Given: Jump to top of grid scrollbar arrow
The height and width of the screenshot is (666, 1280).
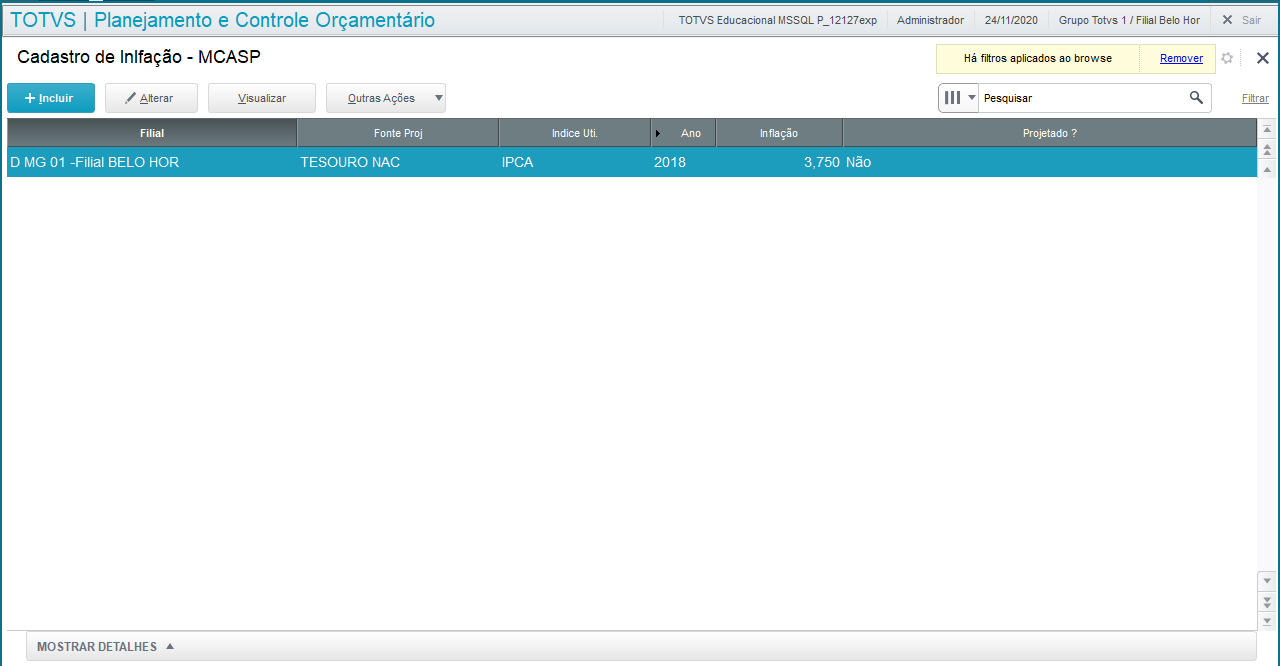Looking at the screenshot, I should (1267, 130).
